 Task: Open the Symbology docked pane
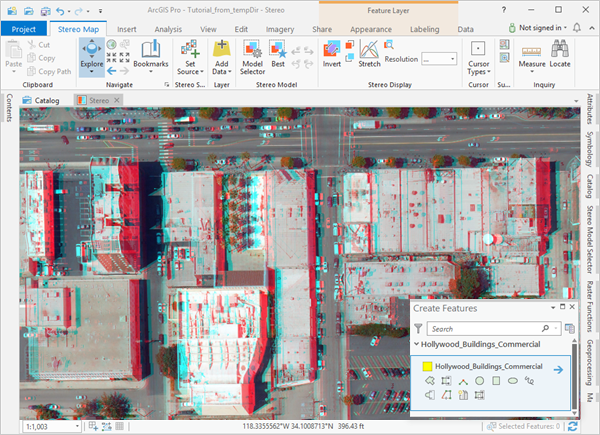[x=590, y=148]
